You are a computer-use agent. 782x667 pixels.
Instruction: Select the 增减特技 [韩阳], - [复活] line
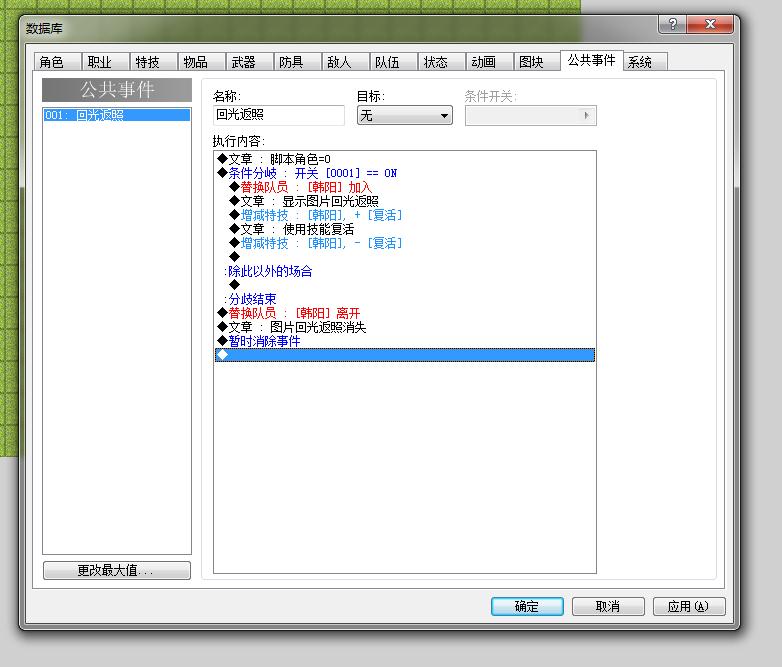[x=404, y=243]
